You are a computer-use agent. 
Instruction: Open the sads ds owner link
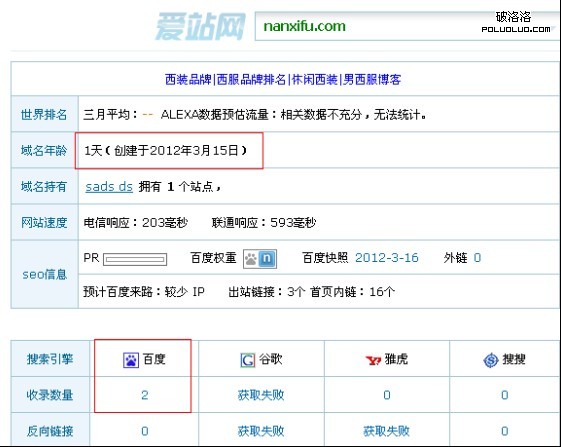click(x=109, y=186)
